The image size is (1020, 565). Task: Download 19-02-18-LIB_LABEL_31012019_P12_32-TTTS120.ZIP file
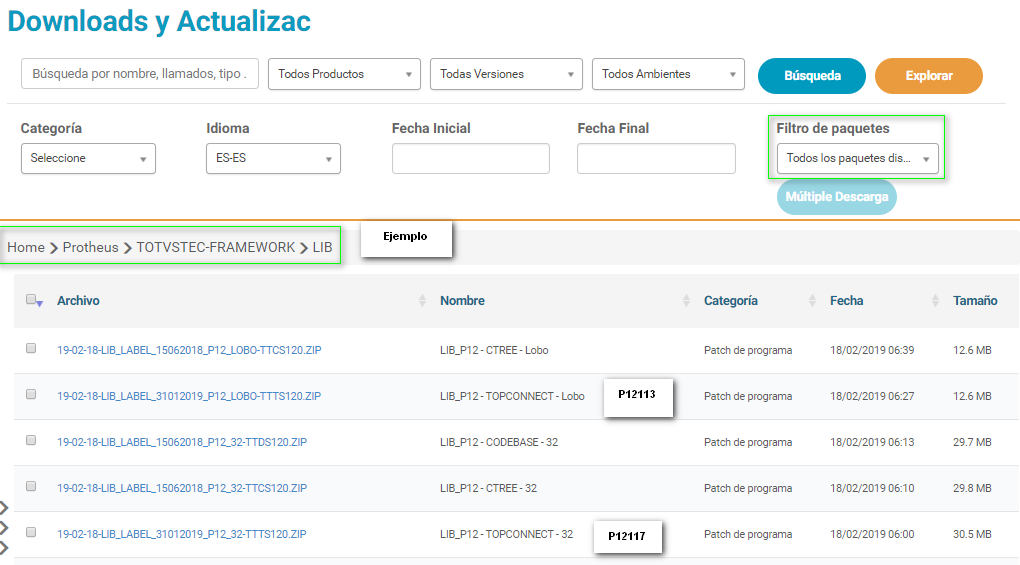tap(181, 534)
